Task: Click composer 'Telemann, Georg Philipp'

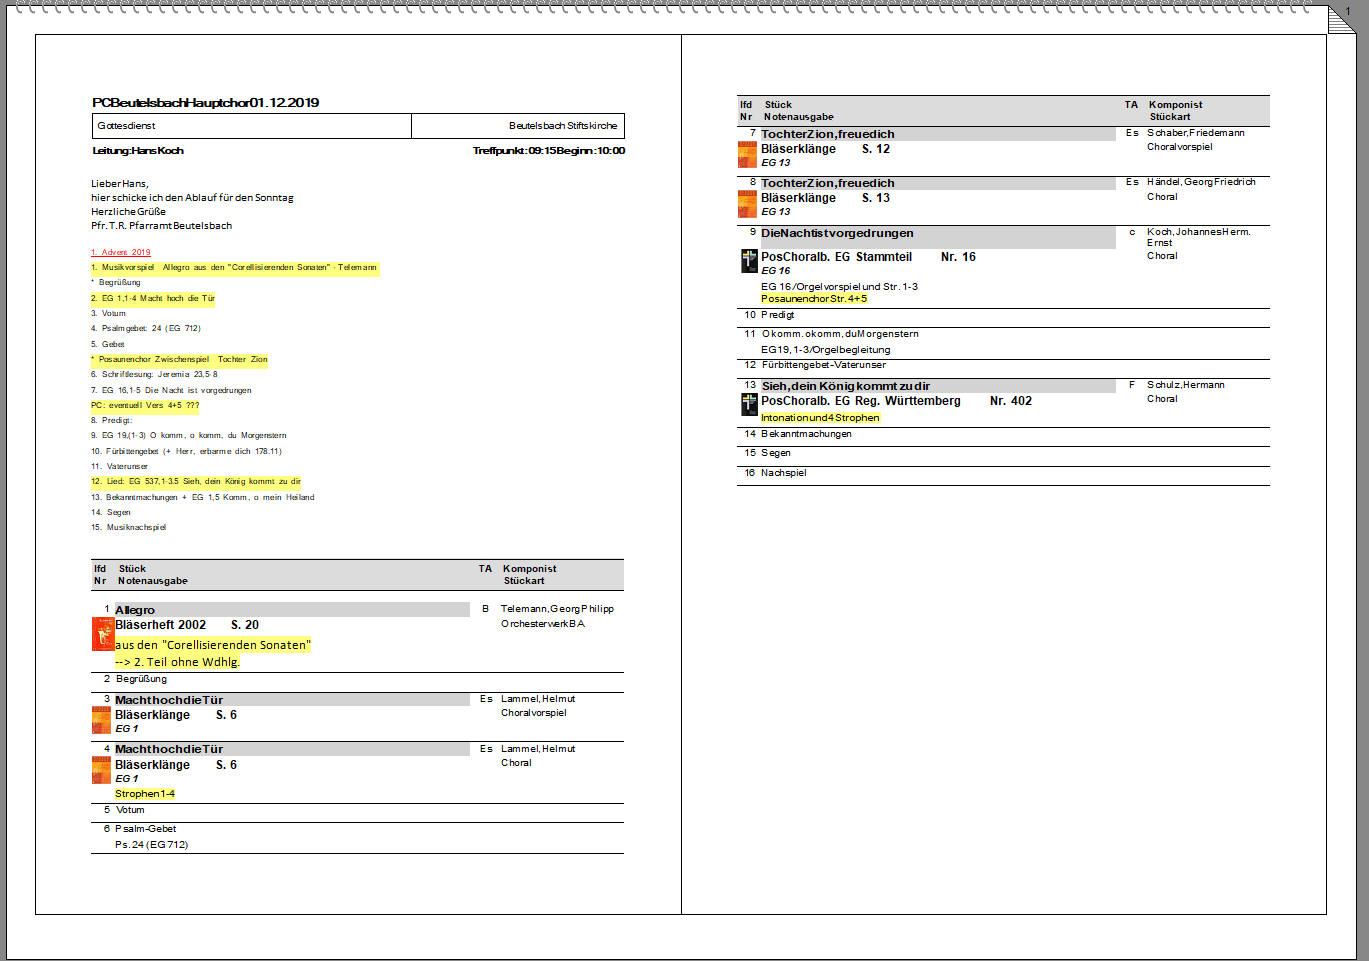Action: (557, 609)
